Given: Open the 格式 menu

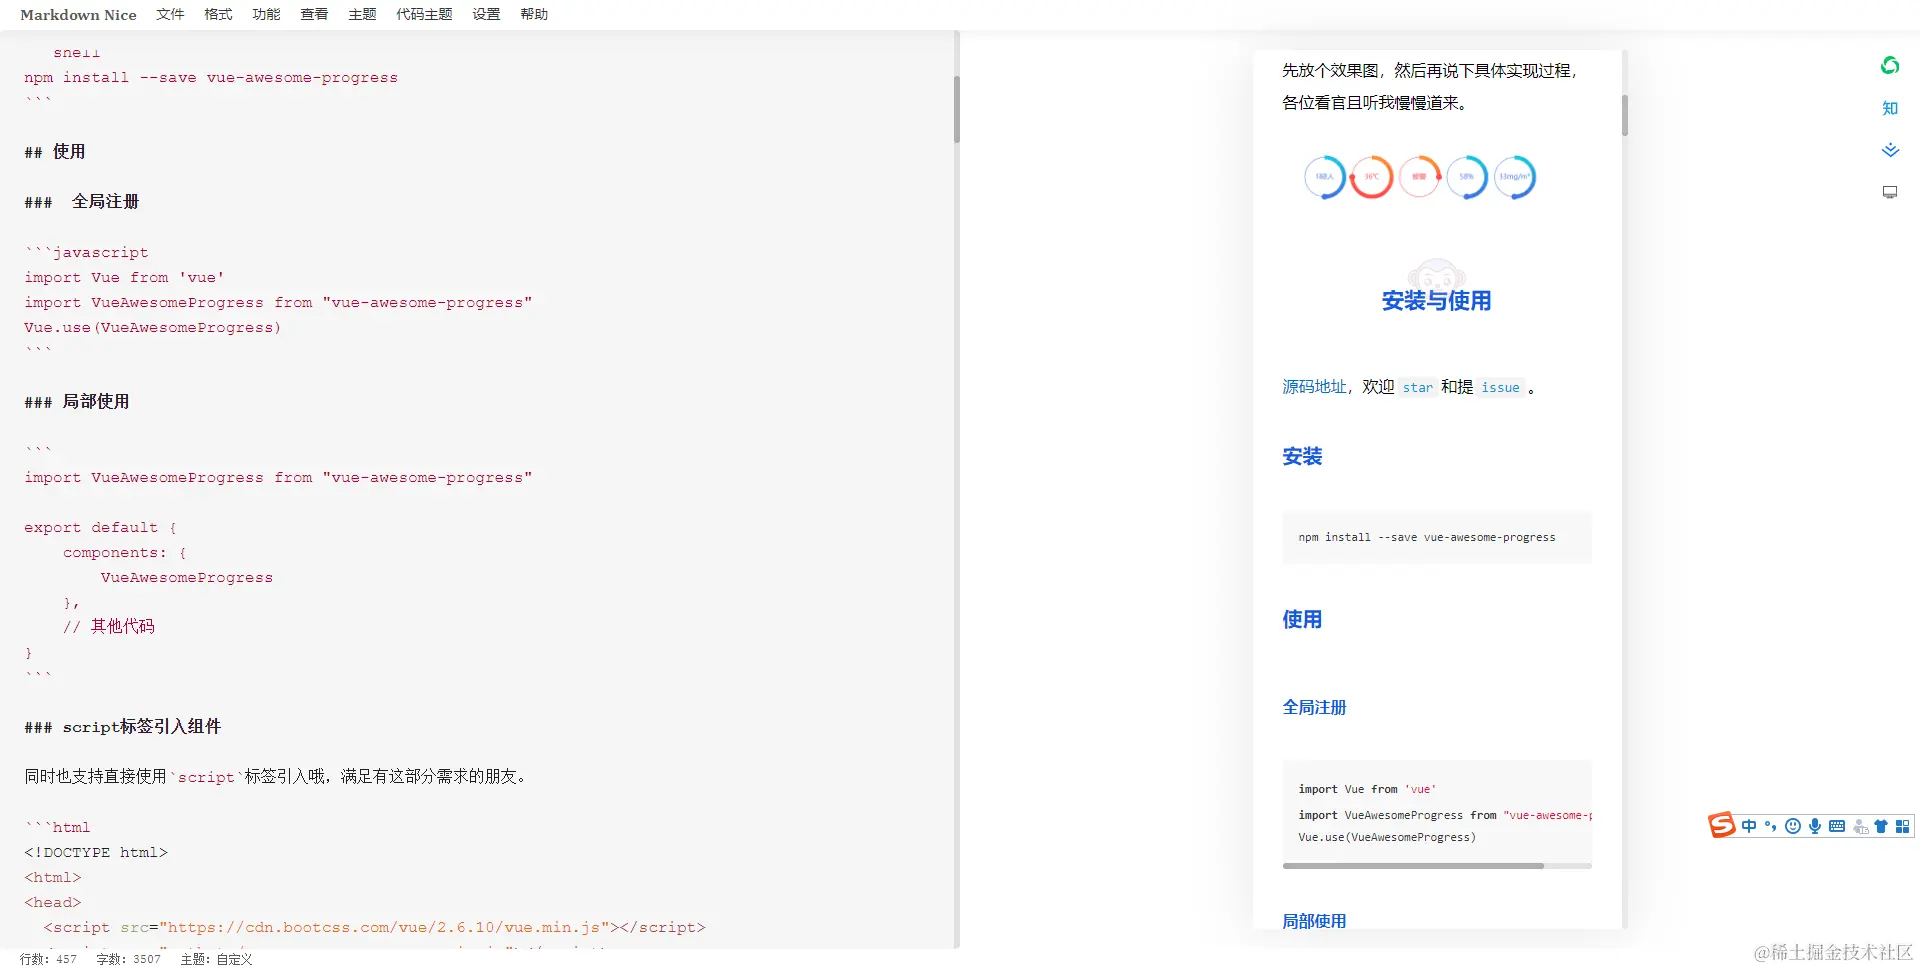Looking at the screenshot, I should click(218, 14).
